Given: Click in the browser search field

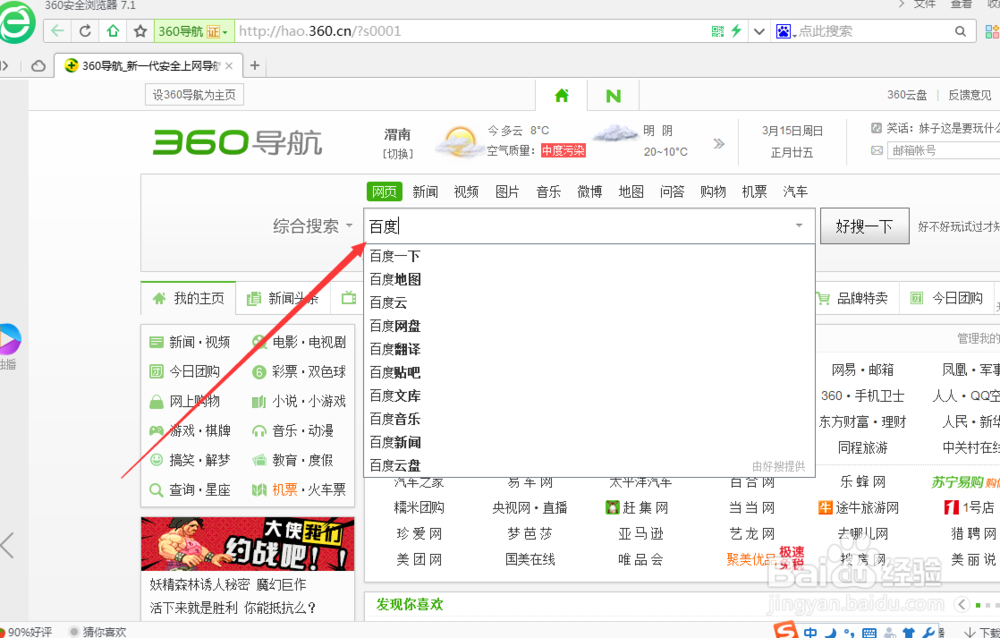Looking at the screenshot, I should pyautogui.click(x=874, y=31).
